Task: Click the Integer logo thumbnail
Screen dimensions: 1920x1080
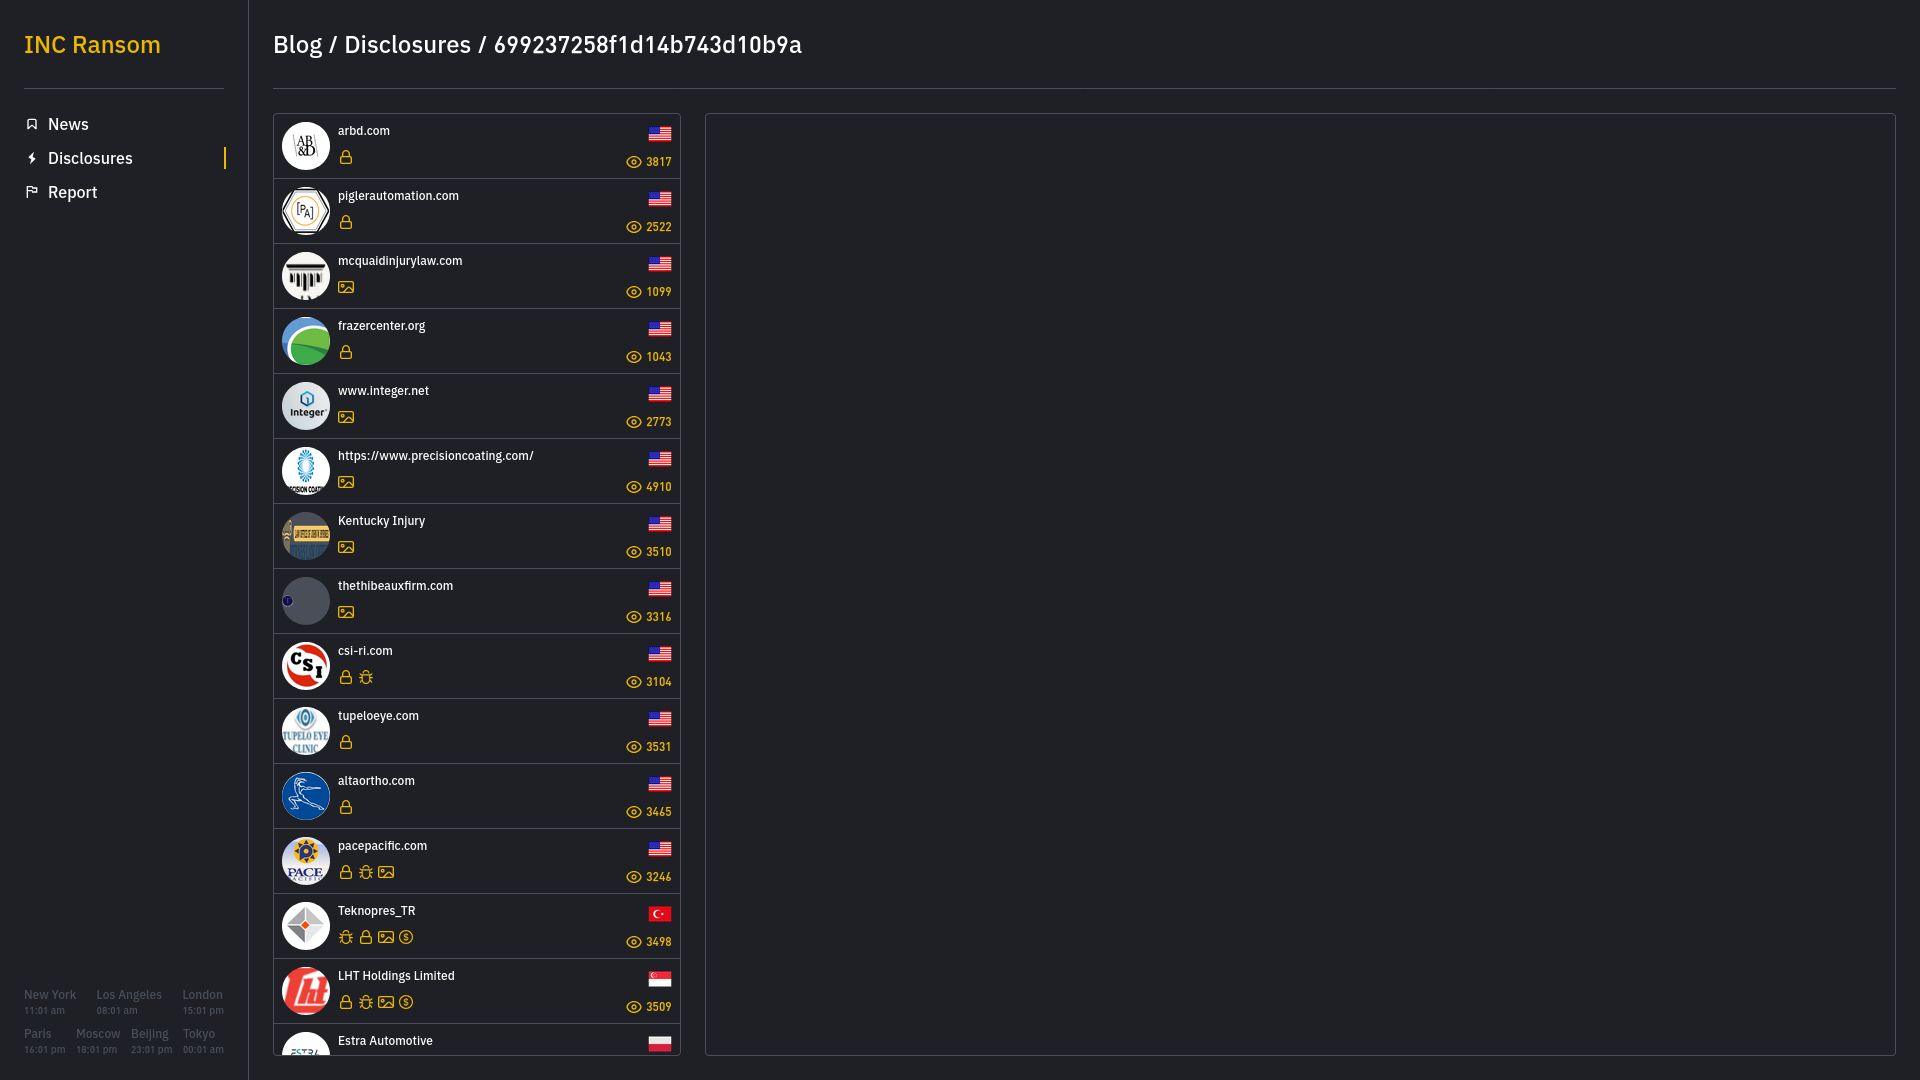Action: click(x=306, y=406)
